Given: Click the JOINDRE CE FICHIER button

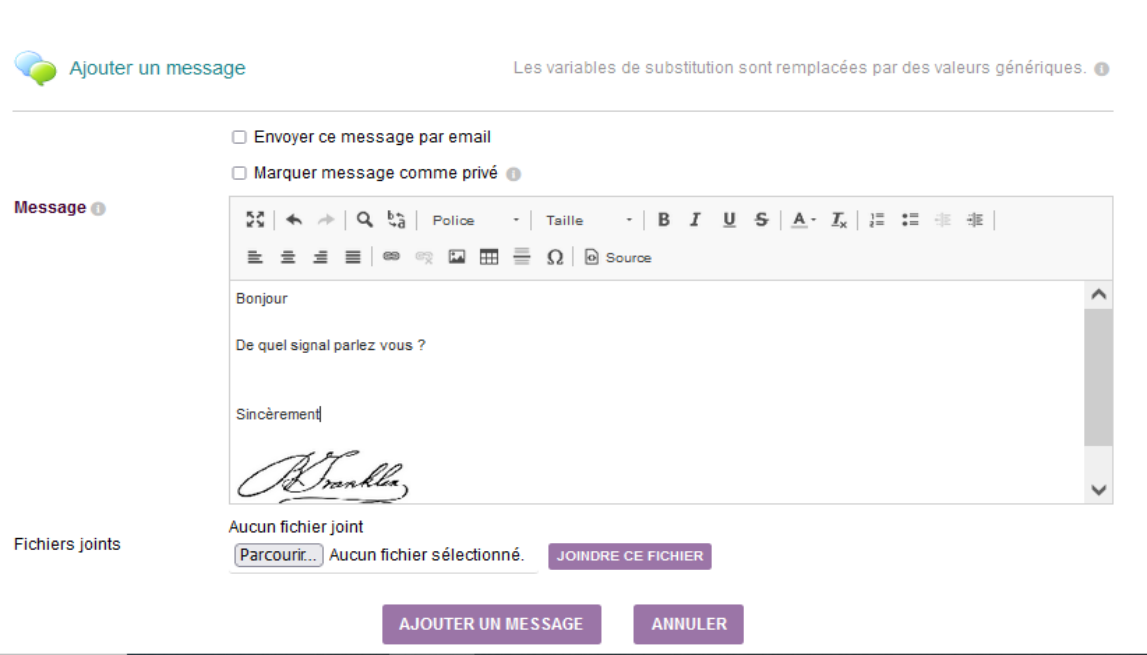Looking at the screenshot, I should 630,556.
